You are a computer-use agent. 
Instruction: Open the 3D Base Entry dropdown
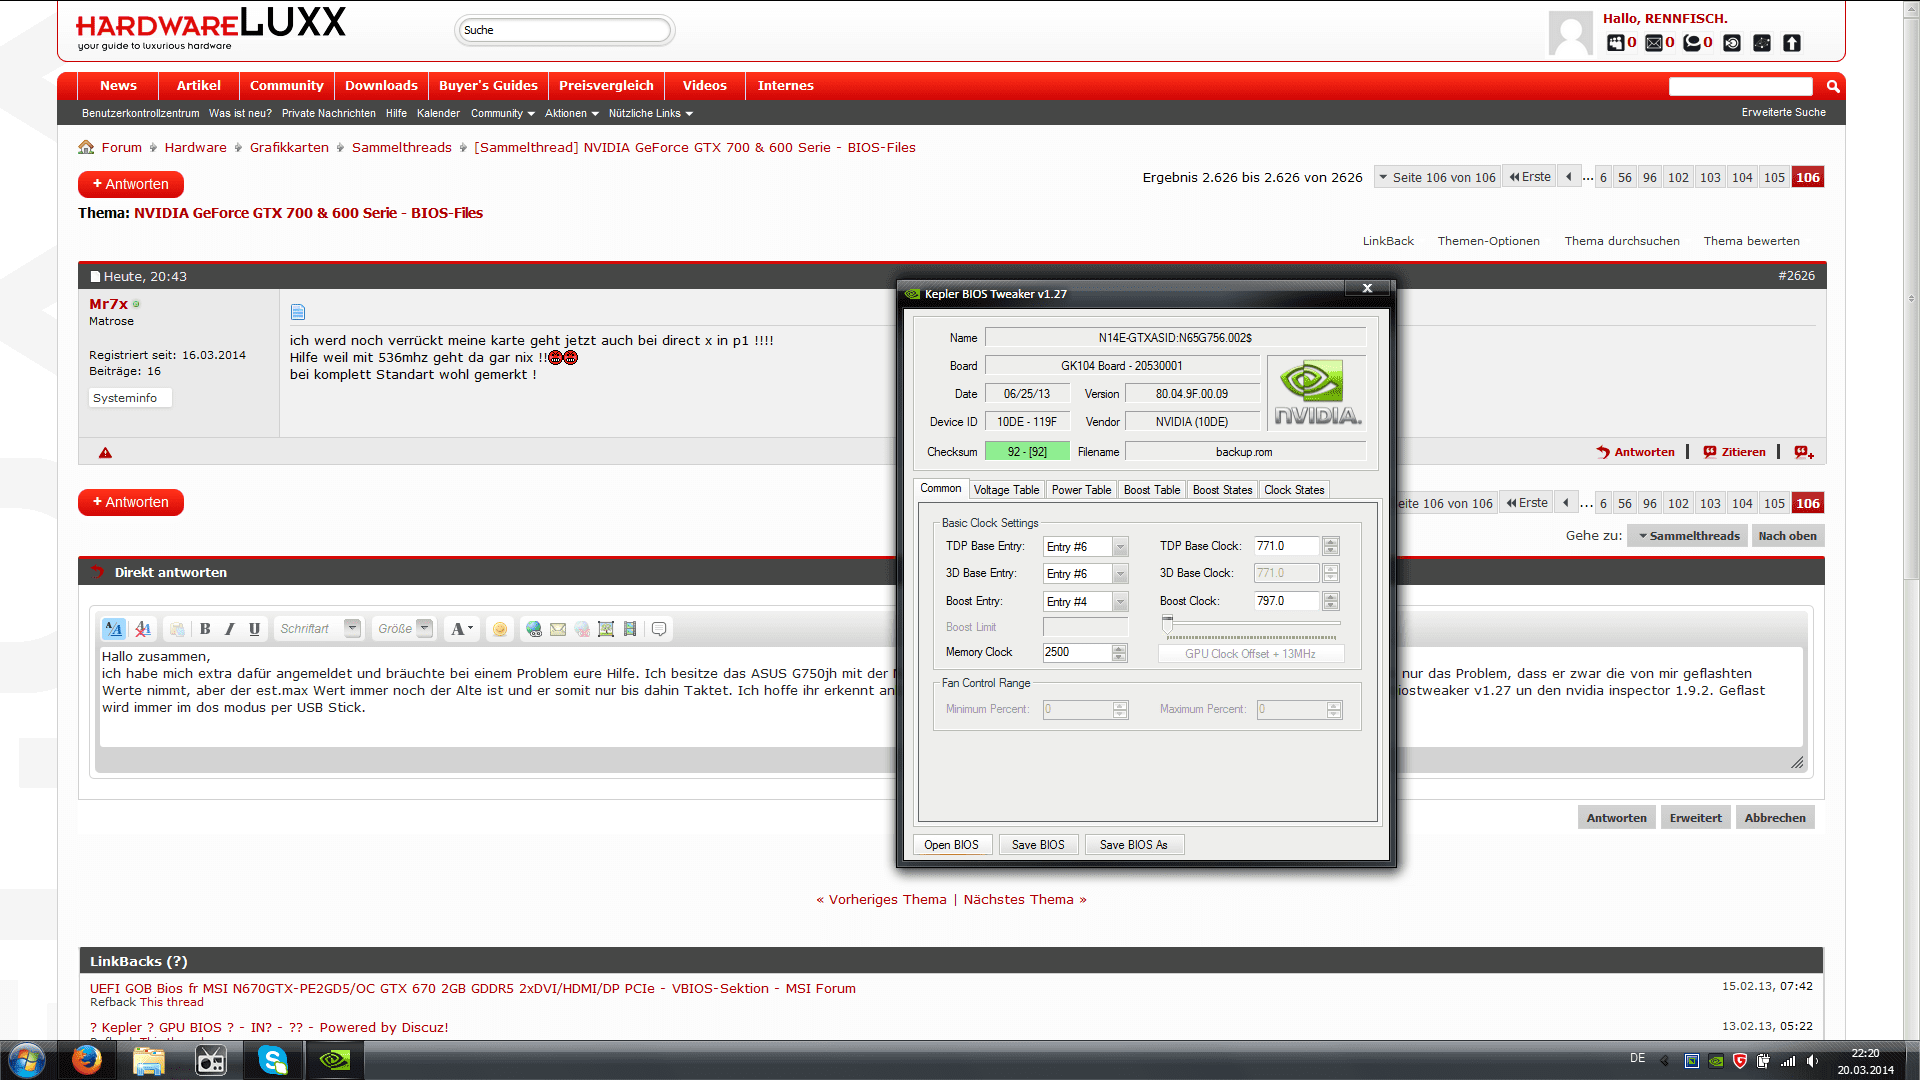pyautogui.click(x=1120, y=574)
